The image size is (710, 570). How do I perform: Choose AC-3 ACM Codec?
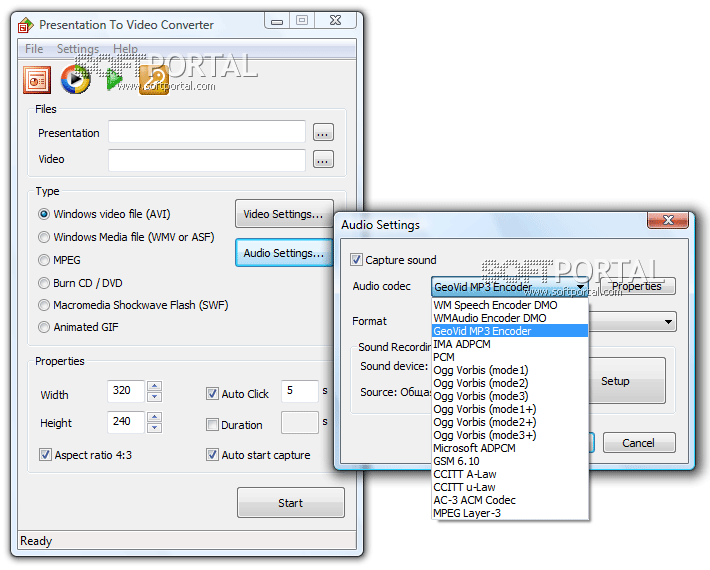510,500
